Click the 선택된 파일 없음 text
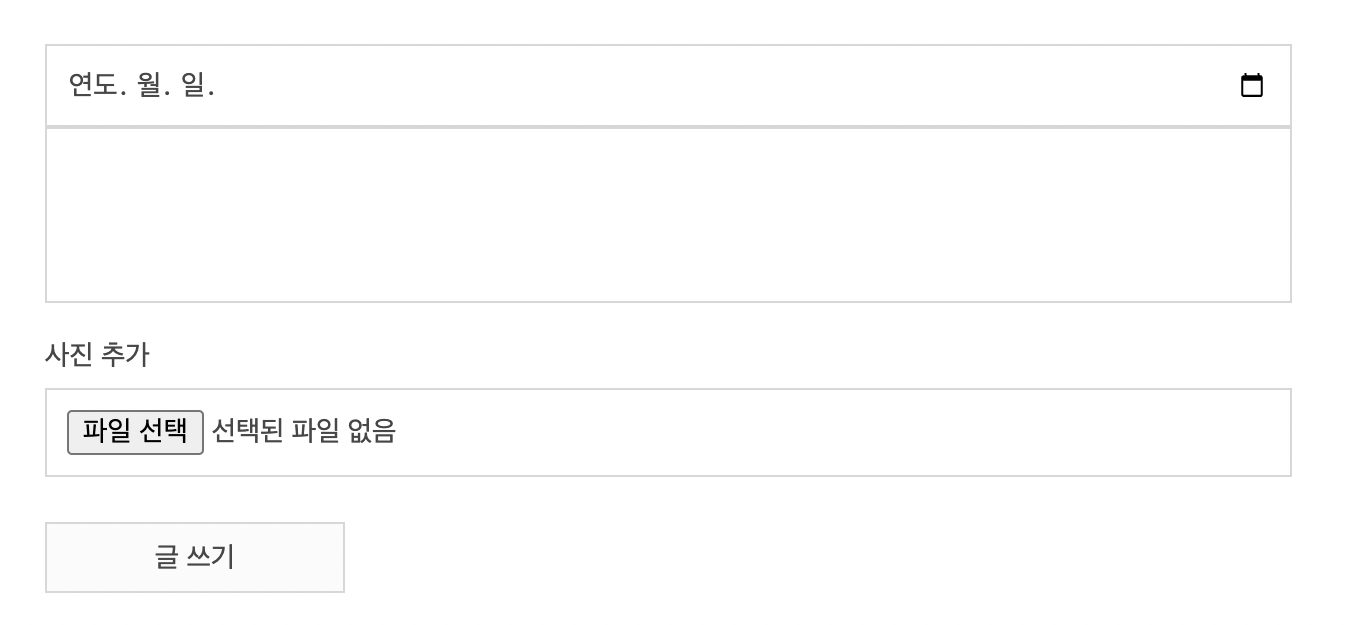The width and height of the screenshot is (1345, 625). (x=304, y=431)
